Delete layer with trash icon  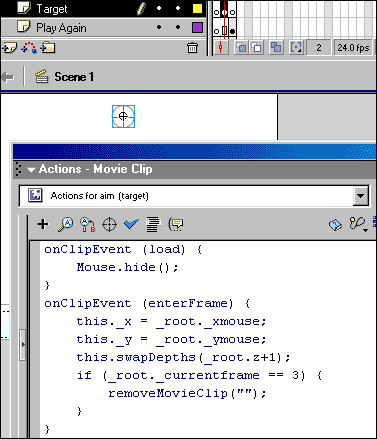click(192, 48)
